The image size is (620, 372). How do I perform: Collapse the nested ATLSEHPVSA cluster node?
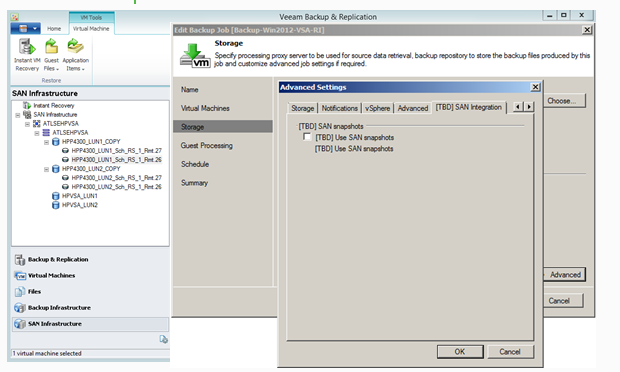pos(37,133)
